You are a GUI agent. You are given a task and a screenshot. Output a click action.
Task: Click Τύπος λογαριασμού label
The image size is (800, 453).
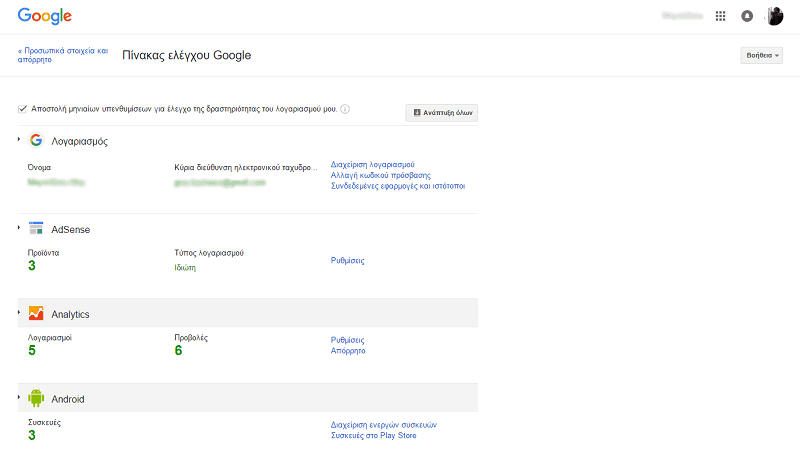pyautogui.click(x=209, y=253)
